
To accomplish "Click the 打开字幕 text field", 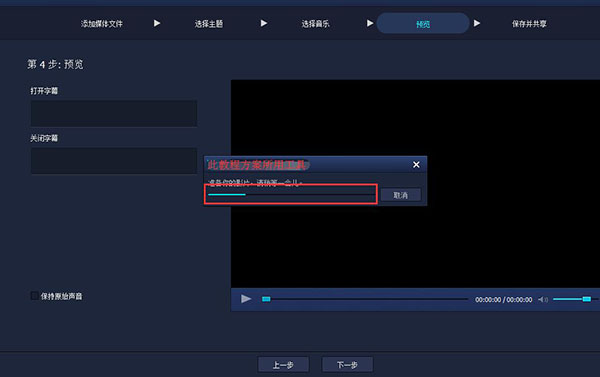I will (114, 114).
